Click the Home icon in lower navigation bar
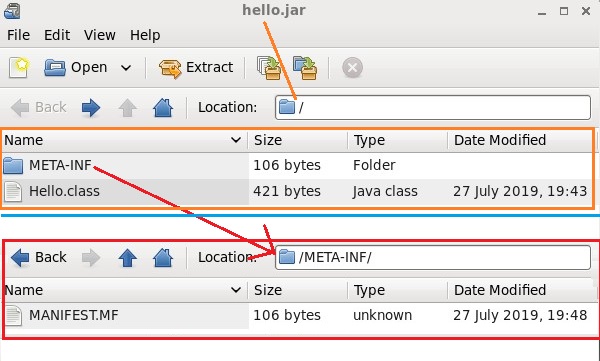600x361 pixels. 163,257
